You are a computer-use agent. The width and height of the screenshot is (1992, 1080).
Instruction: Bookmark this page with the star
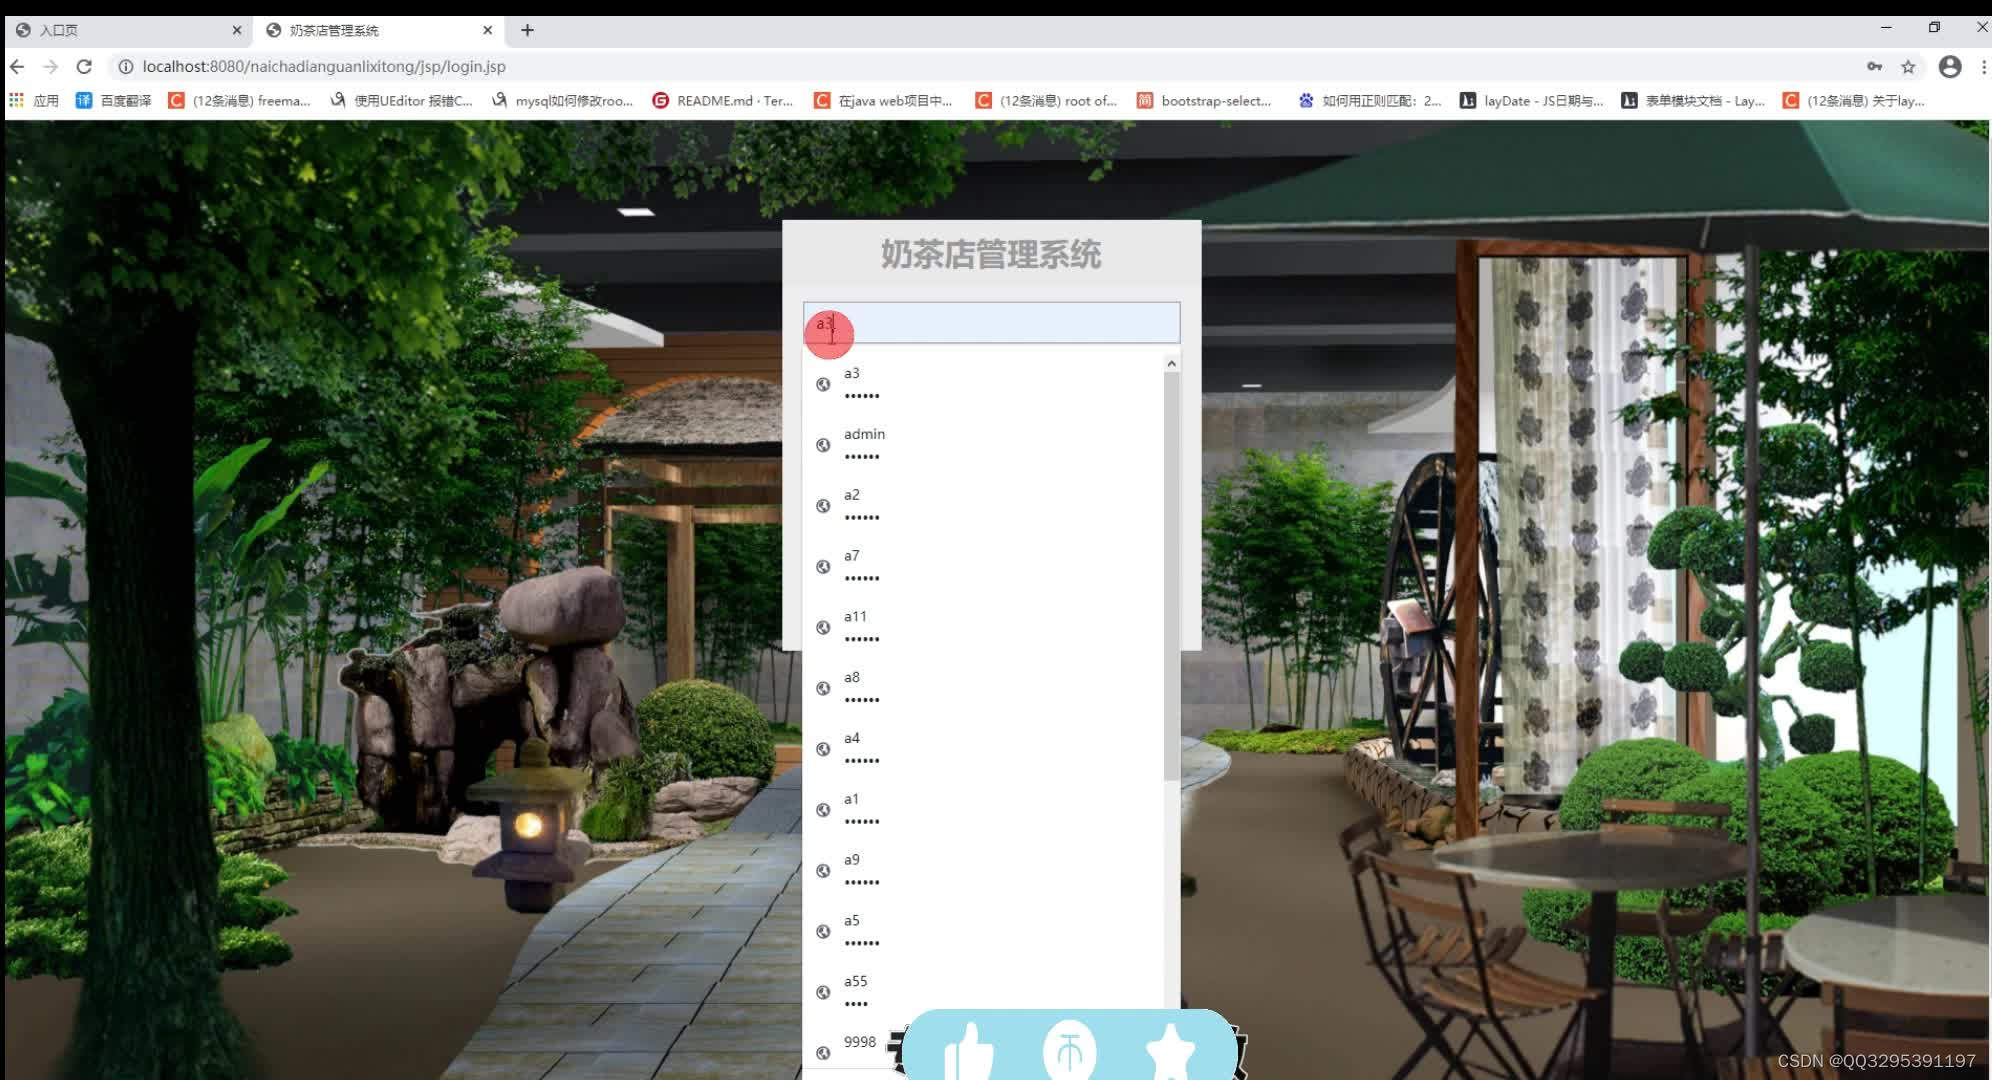1908,66
